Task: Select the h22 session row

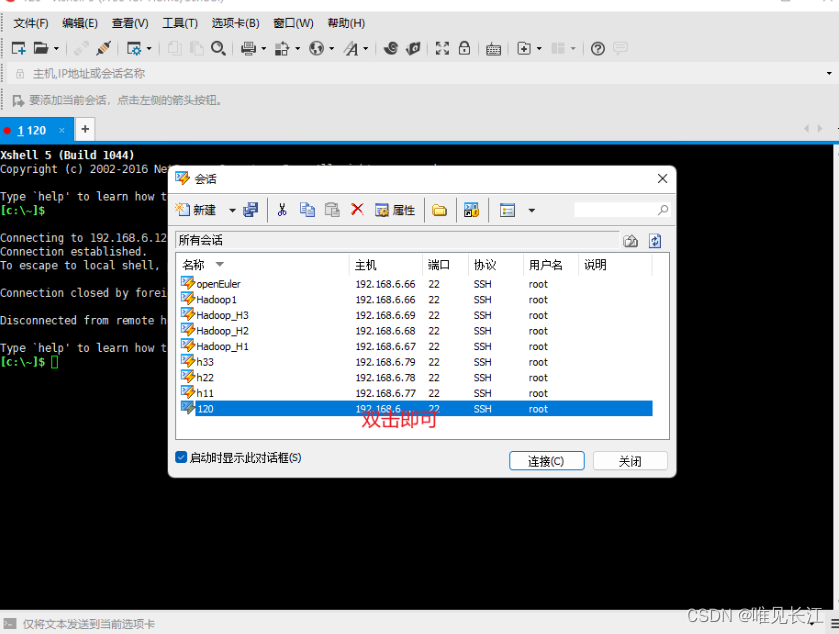Action: tap(416, 377)
